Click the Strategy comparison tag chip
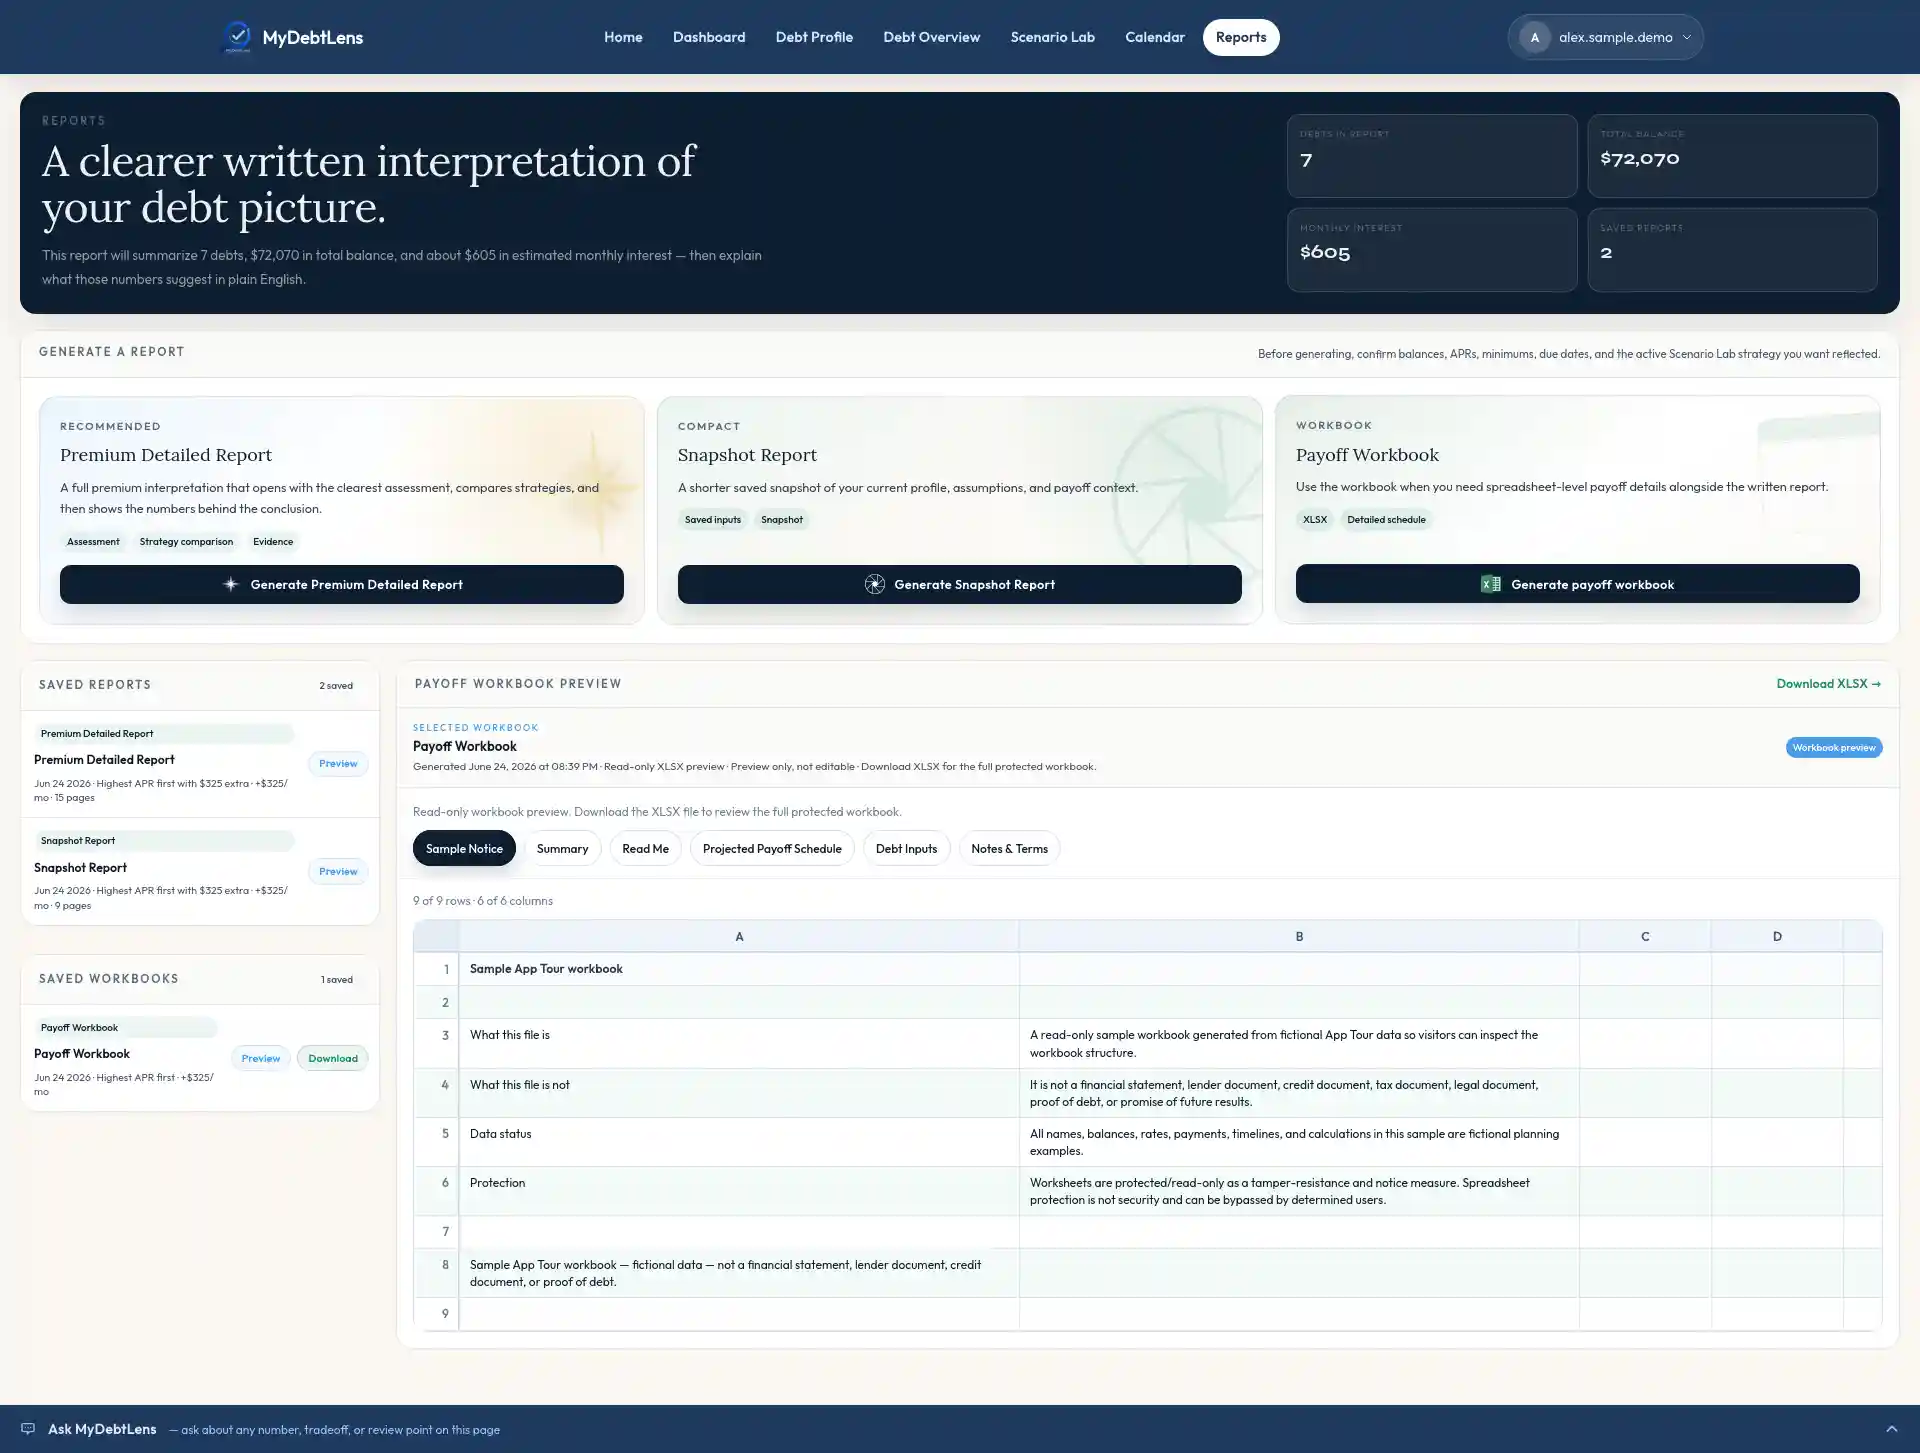 [x=186, y=542]
